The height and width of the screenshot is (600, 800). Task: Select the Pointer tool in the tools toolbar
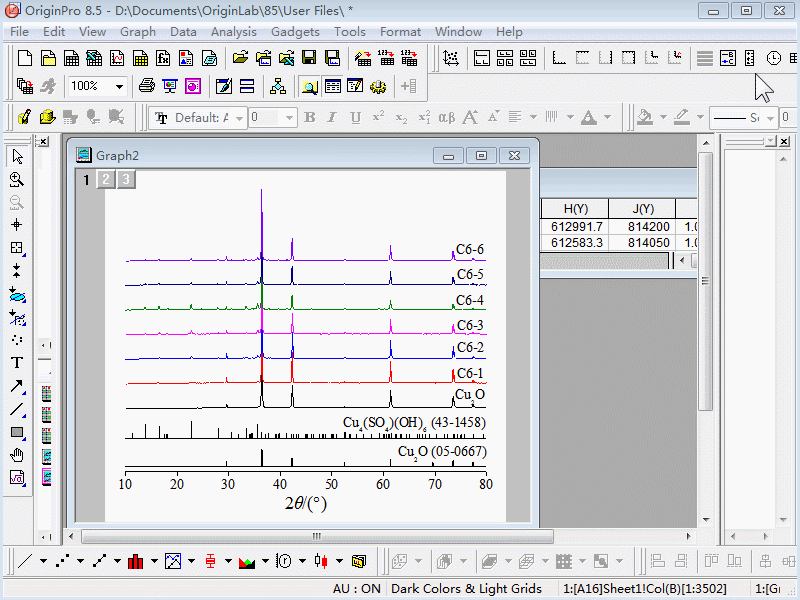pos(17,156)
